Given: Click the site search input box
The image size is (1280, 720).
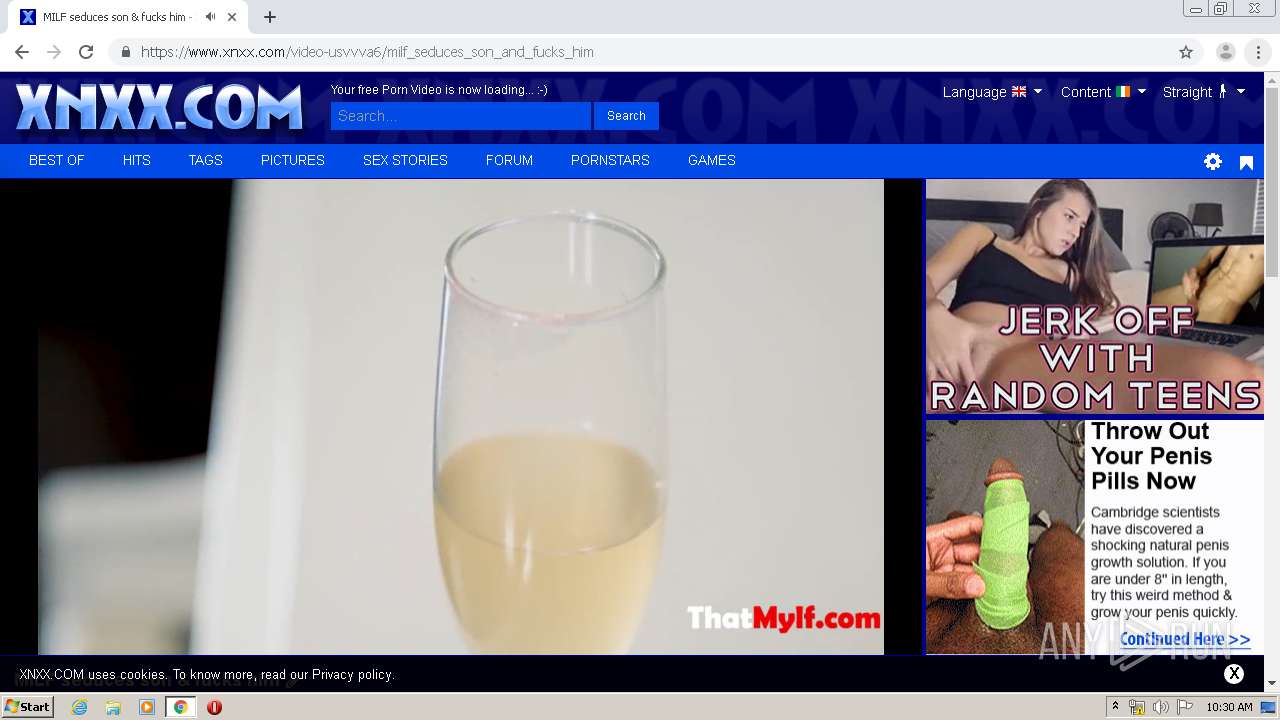Looking at the screenshot, I should click(461, 116).
